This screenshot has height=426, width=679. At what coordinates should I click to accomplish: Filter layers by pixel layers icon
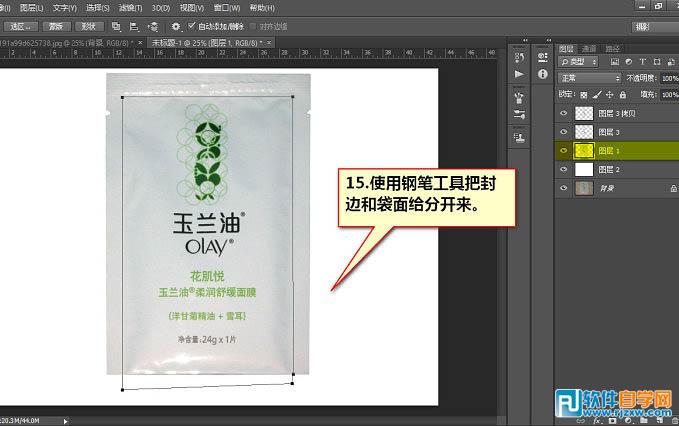614,62
